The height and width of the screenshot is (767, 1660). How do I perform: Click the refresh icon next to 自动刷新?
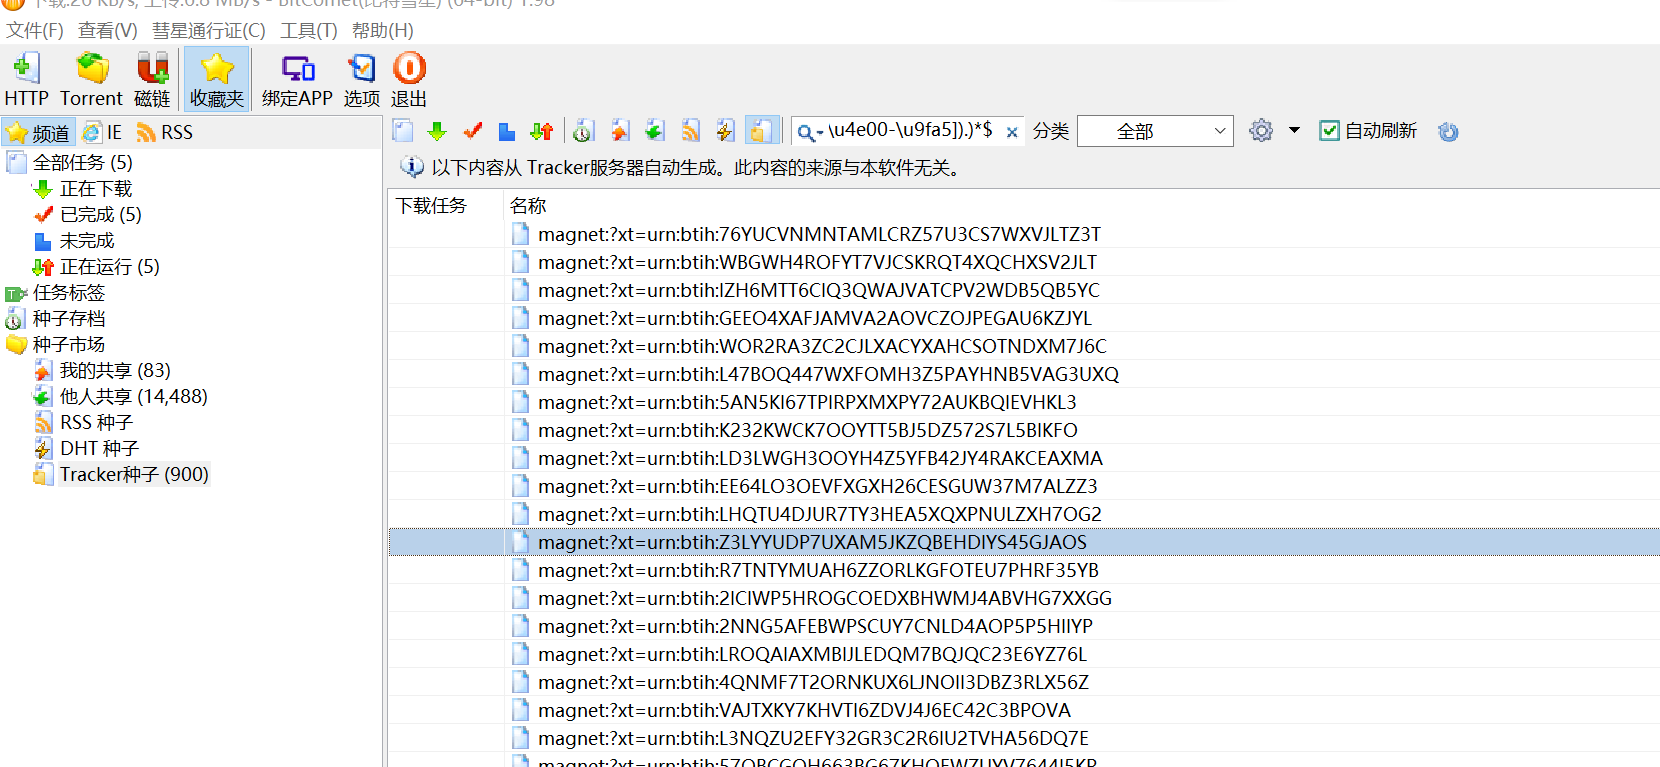(x=1448, y=131)
